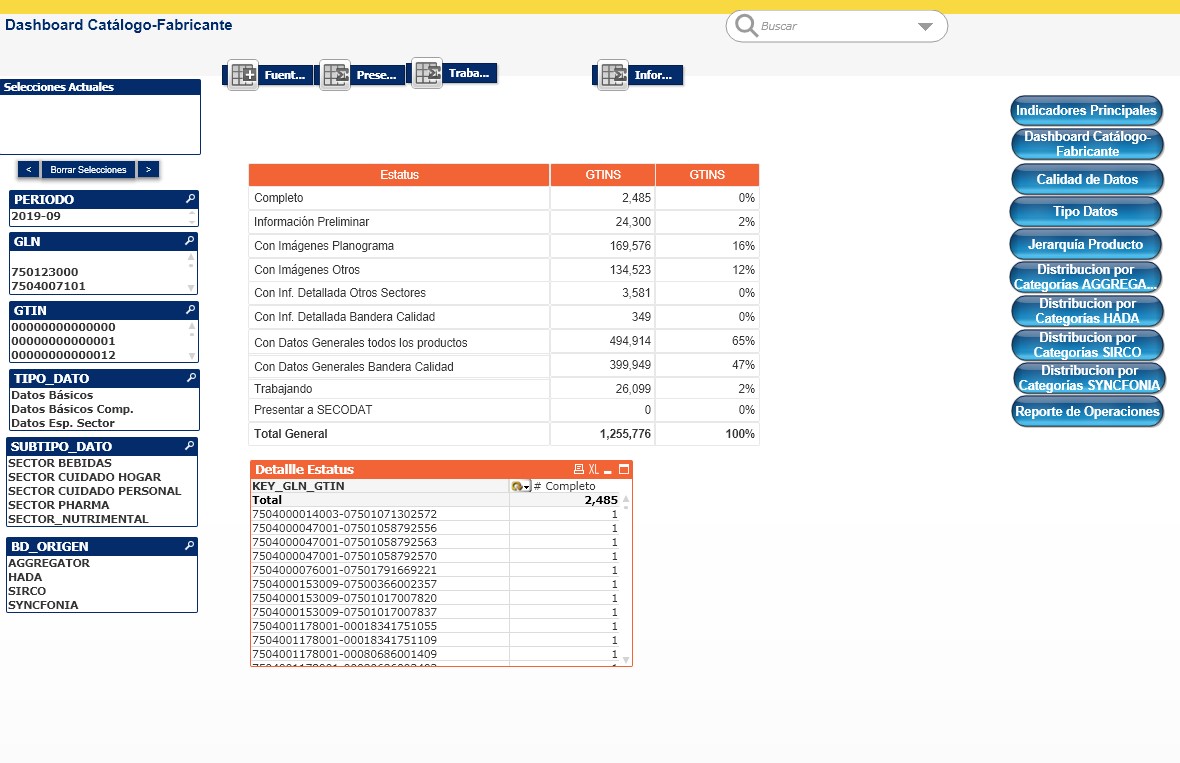Open the Buscar search dropdown arrow
The image size is (1180, 763).
coord(925,27)
